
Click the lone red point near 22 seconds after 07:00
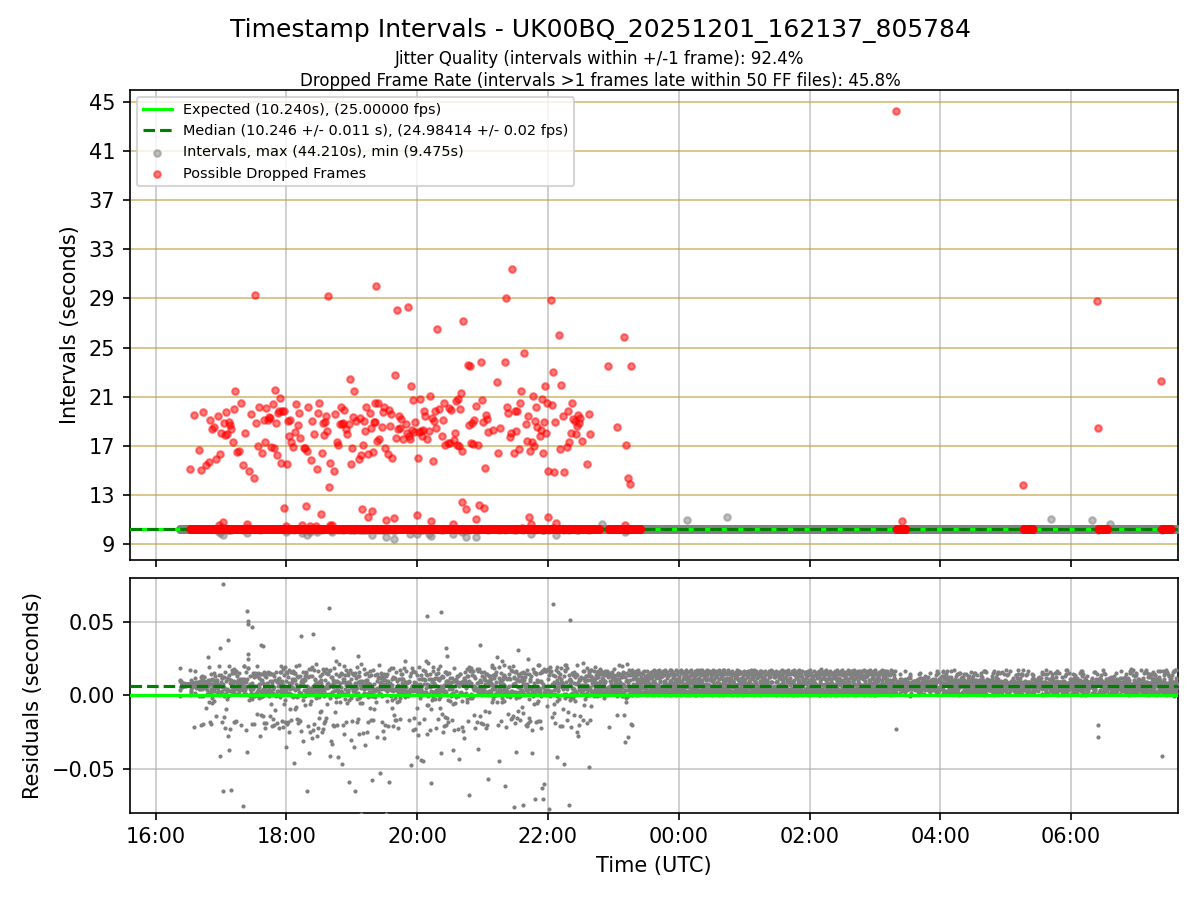click(x=1161, y=381)
